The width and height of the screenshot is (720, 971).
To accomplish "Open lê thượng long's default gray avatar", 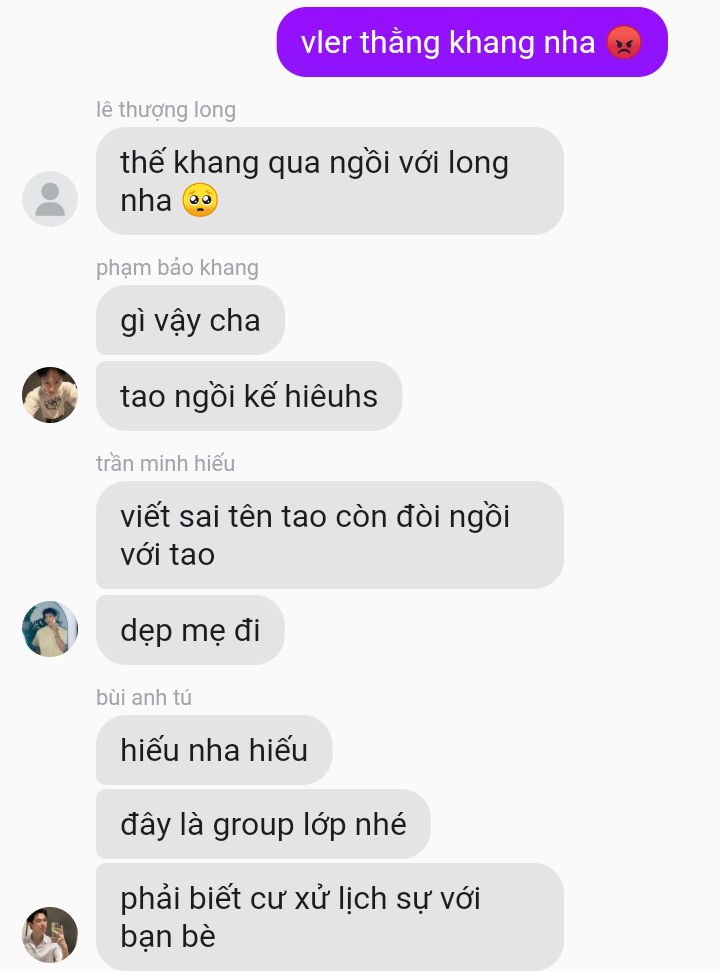I will 50,199.
